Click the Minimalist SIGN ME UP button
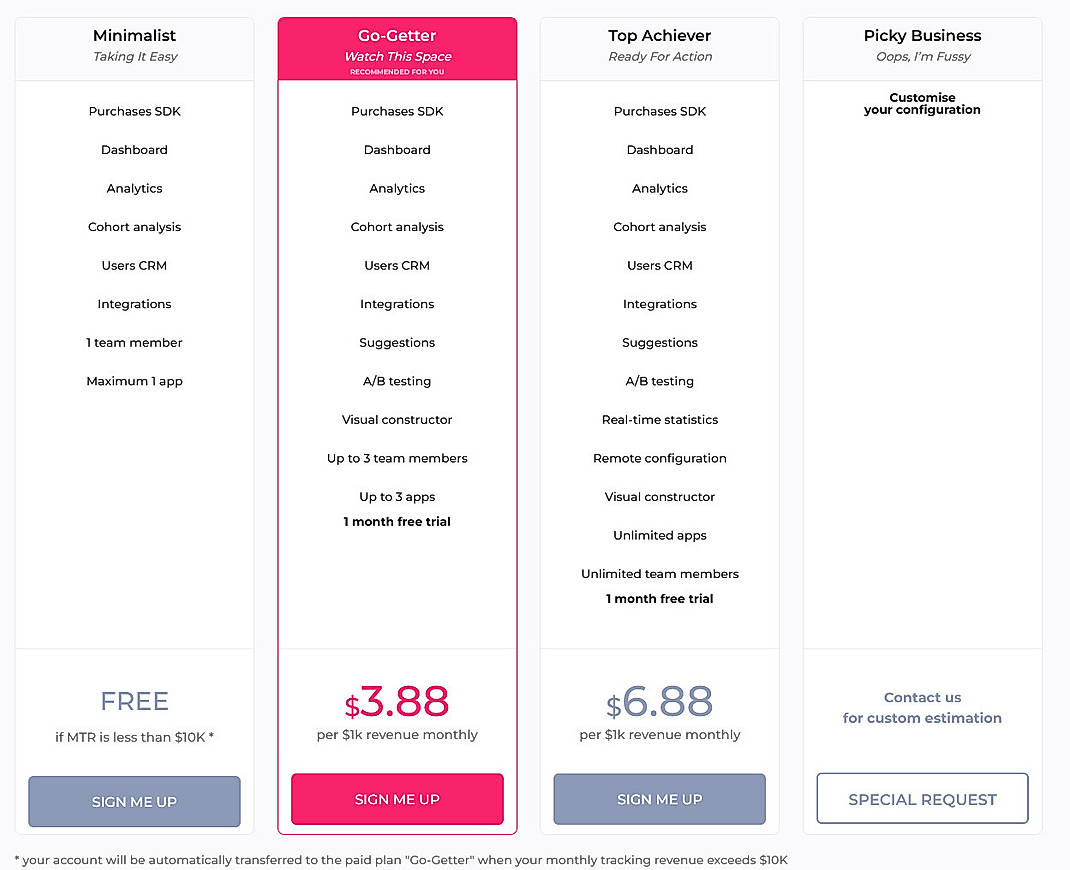 pyautogui.click(x=134, y=801)
